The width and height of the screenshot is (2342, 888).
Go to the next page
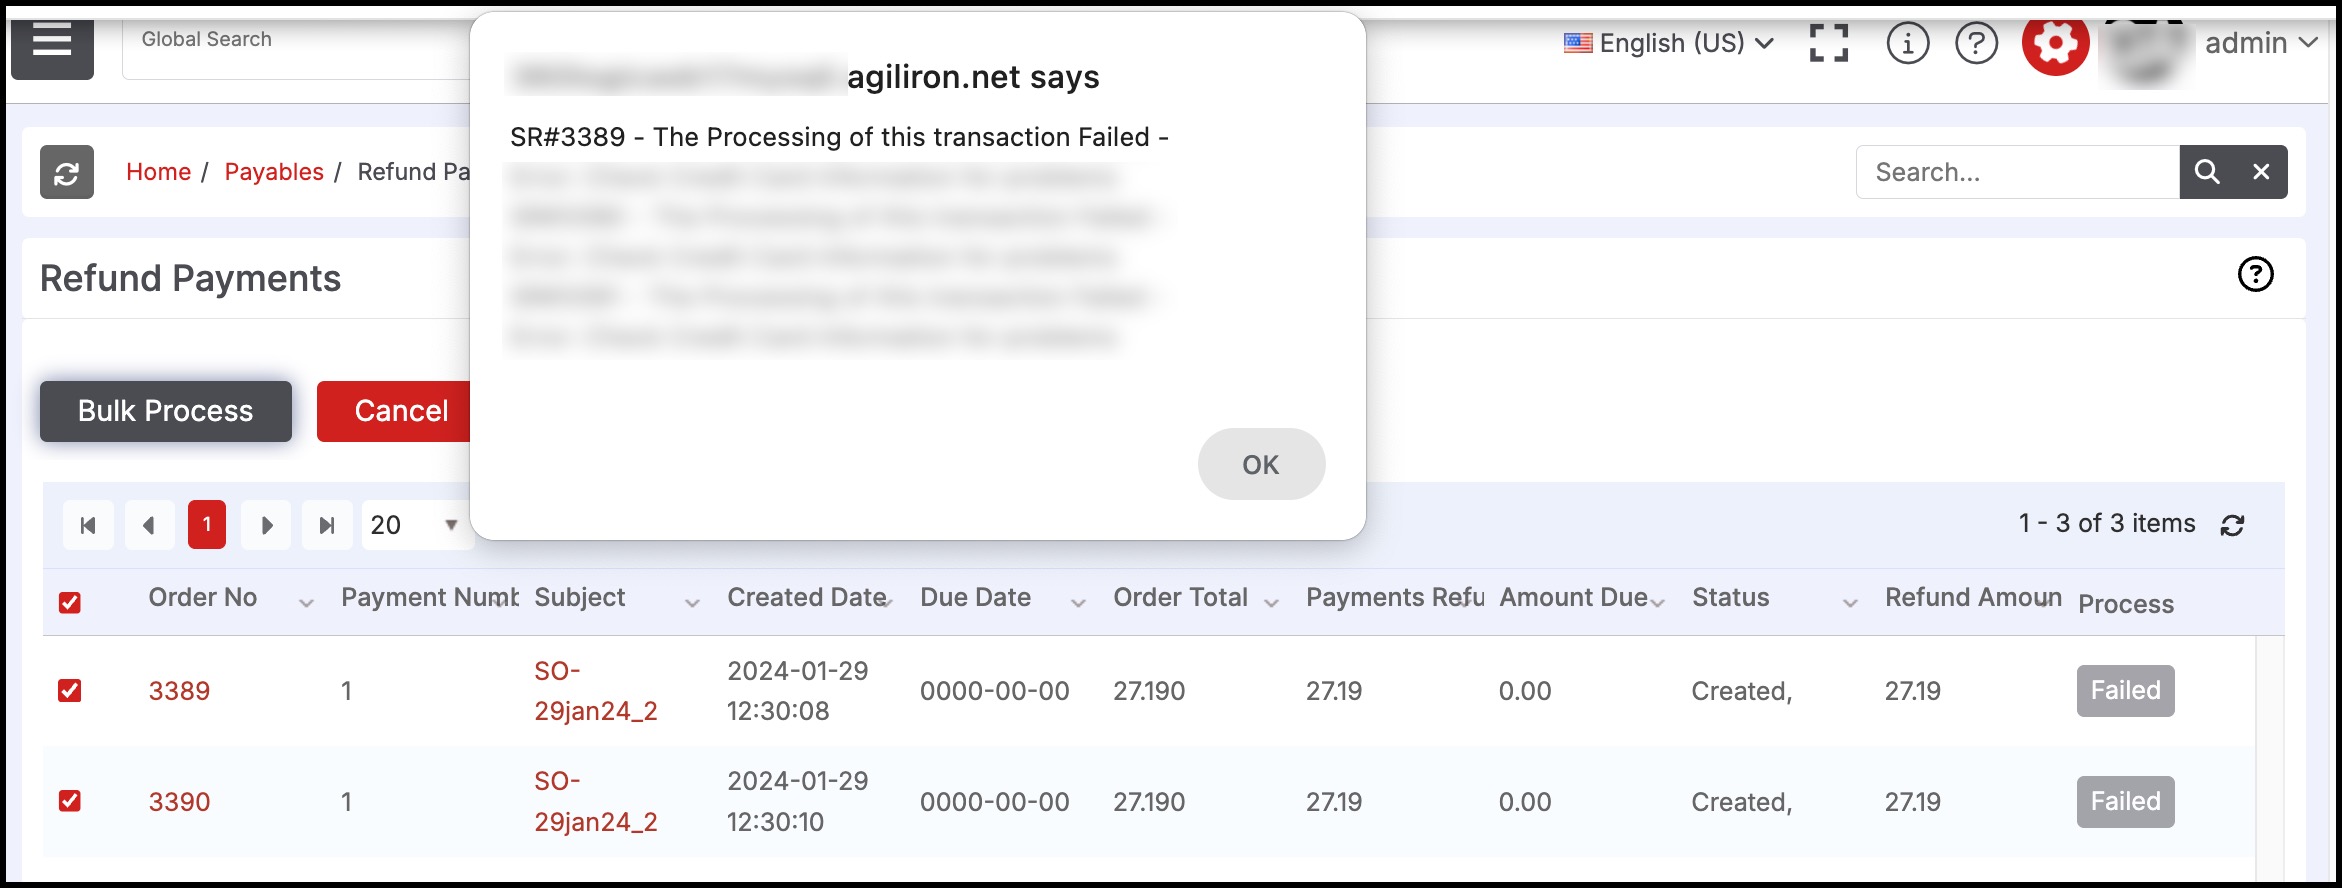[267, 525]
